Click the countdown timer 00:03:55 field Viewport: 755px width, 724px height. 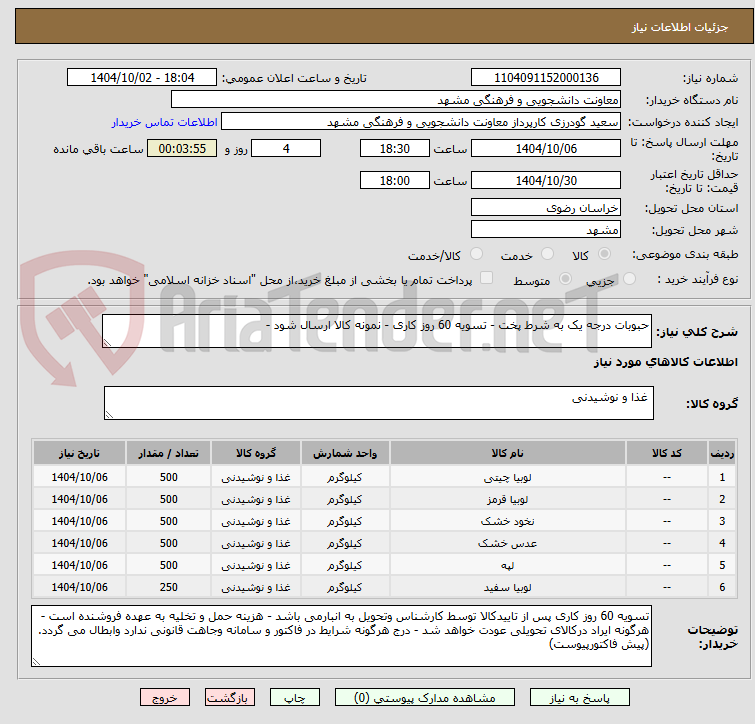point(182,148)
